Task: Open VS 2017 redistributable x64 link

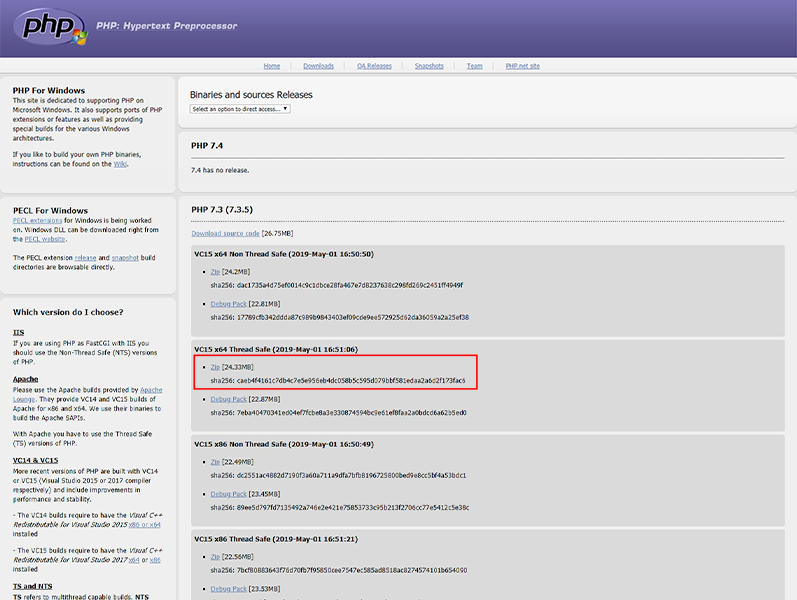Action: pyautogui.click(x=134, y=560)
